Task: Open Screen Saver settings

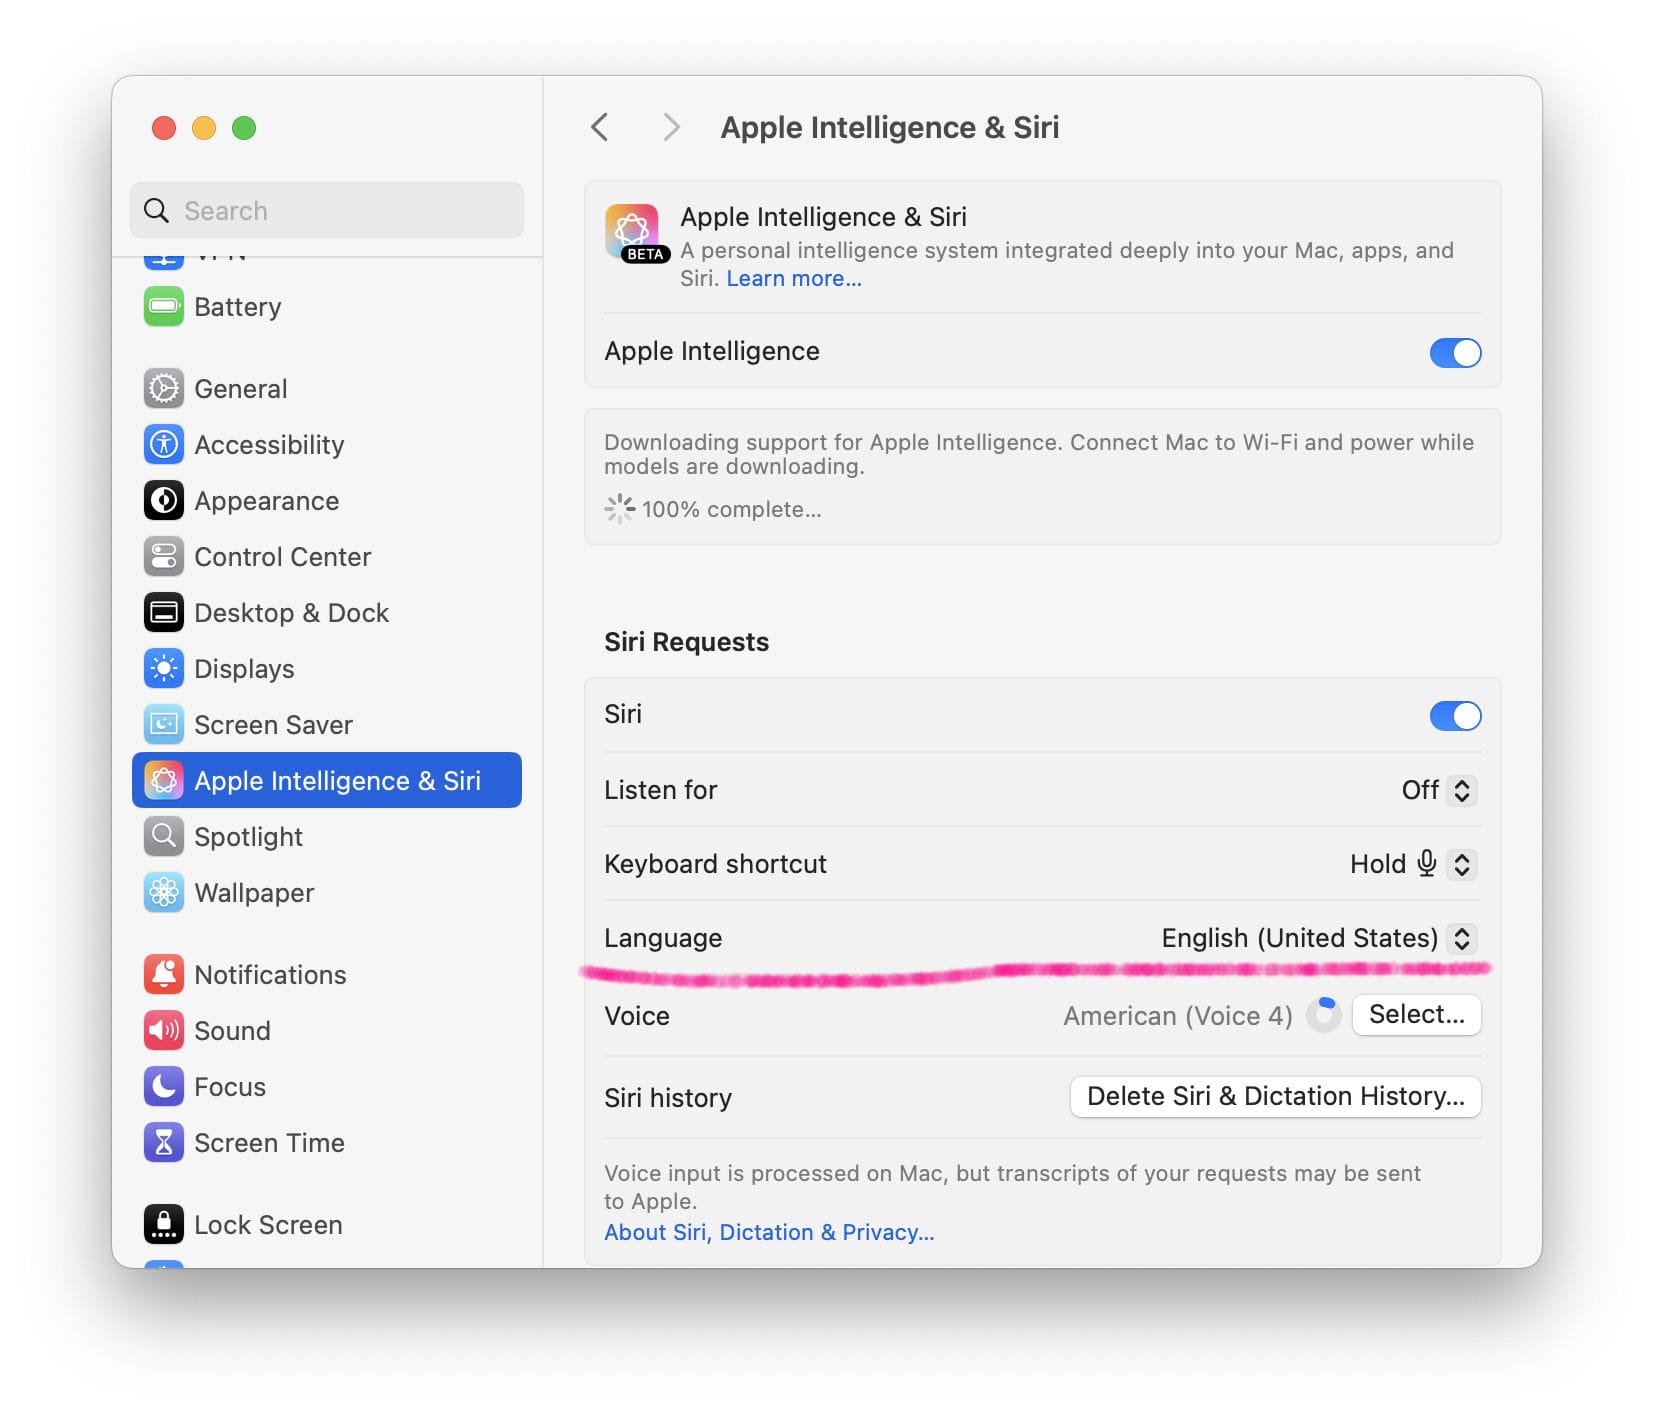Action: (327, 725)
